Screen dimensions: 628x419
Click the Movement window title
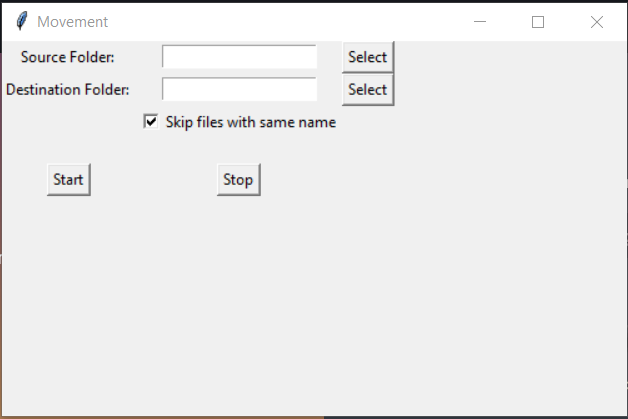click(x=72, y=22)
